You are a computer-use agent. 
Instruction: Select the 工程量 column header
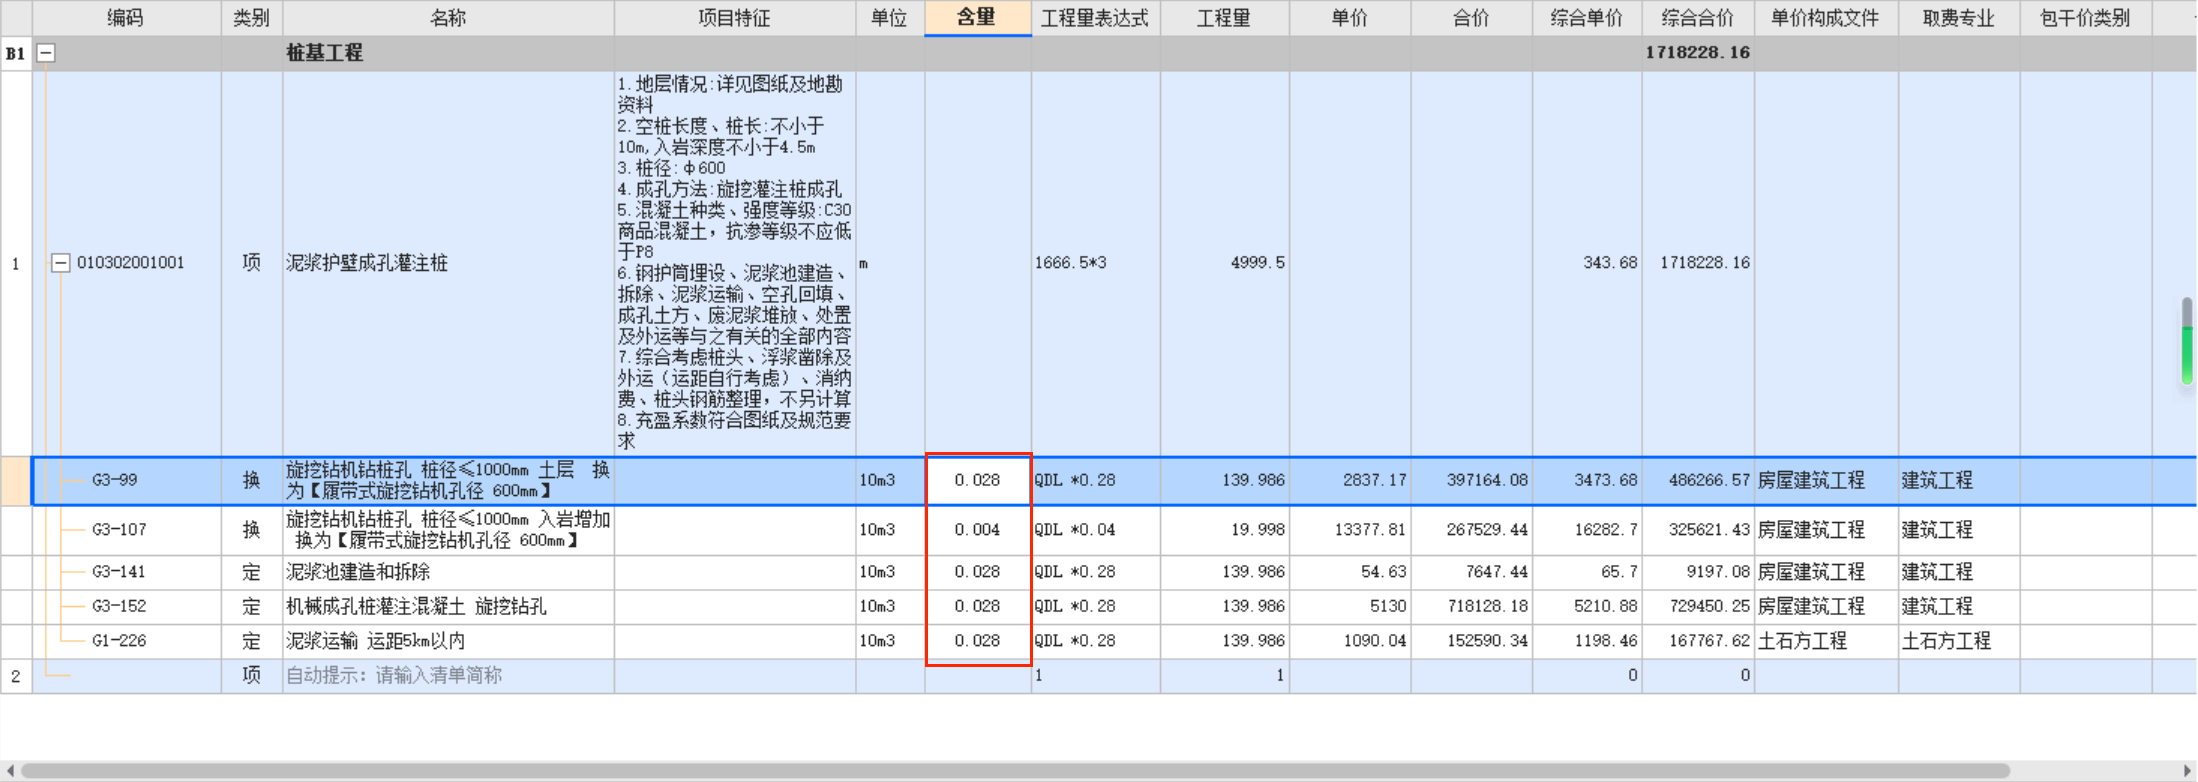click(x=1225, y=18)
